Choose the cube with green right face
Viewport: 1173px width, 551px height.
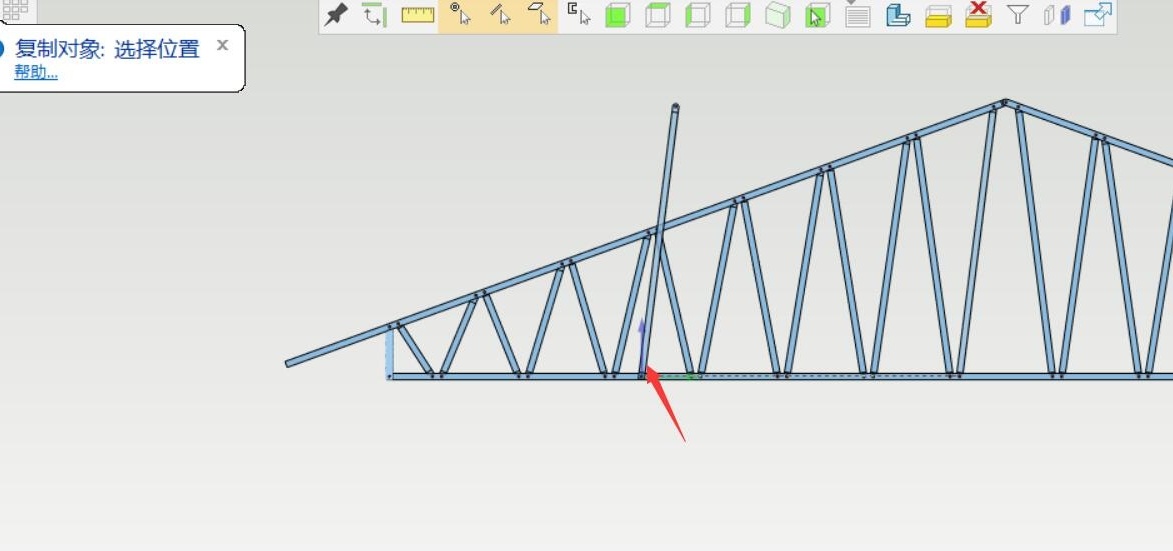[x=738, y=15]
